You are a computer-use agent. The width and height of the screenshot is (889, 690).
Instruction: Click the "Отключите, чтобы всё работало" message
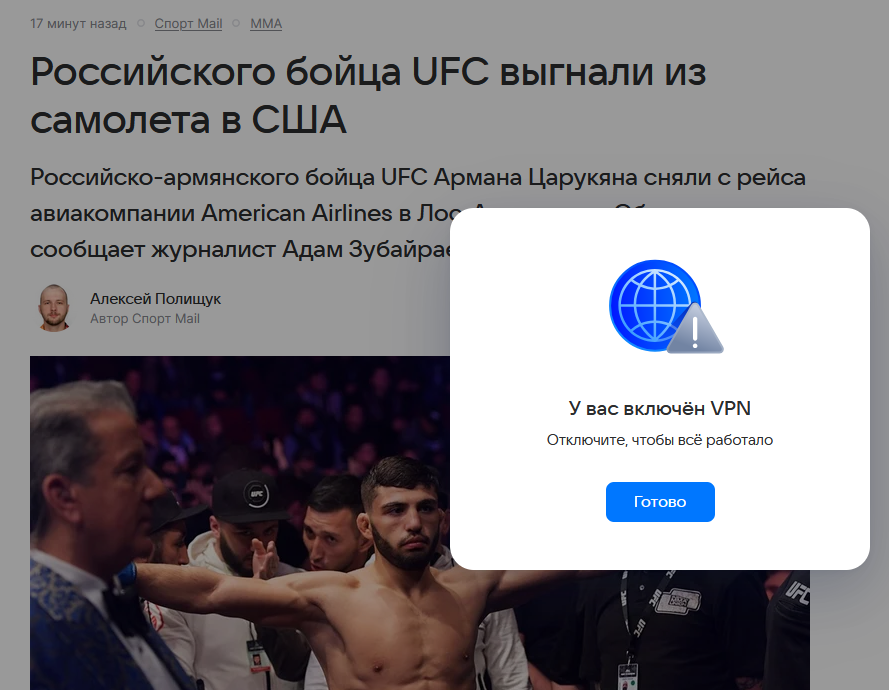pyautogui.click(x=660, y=440)
